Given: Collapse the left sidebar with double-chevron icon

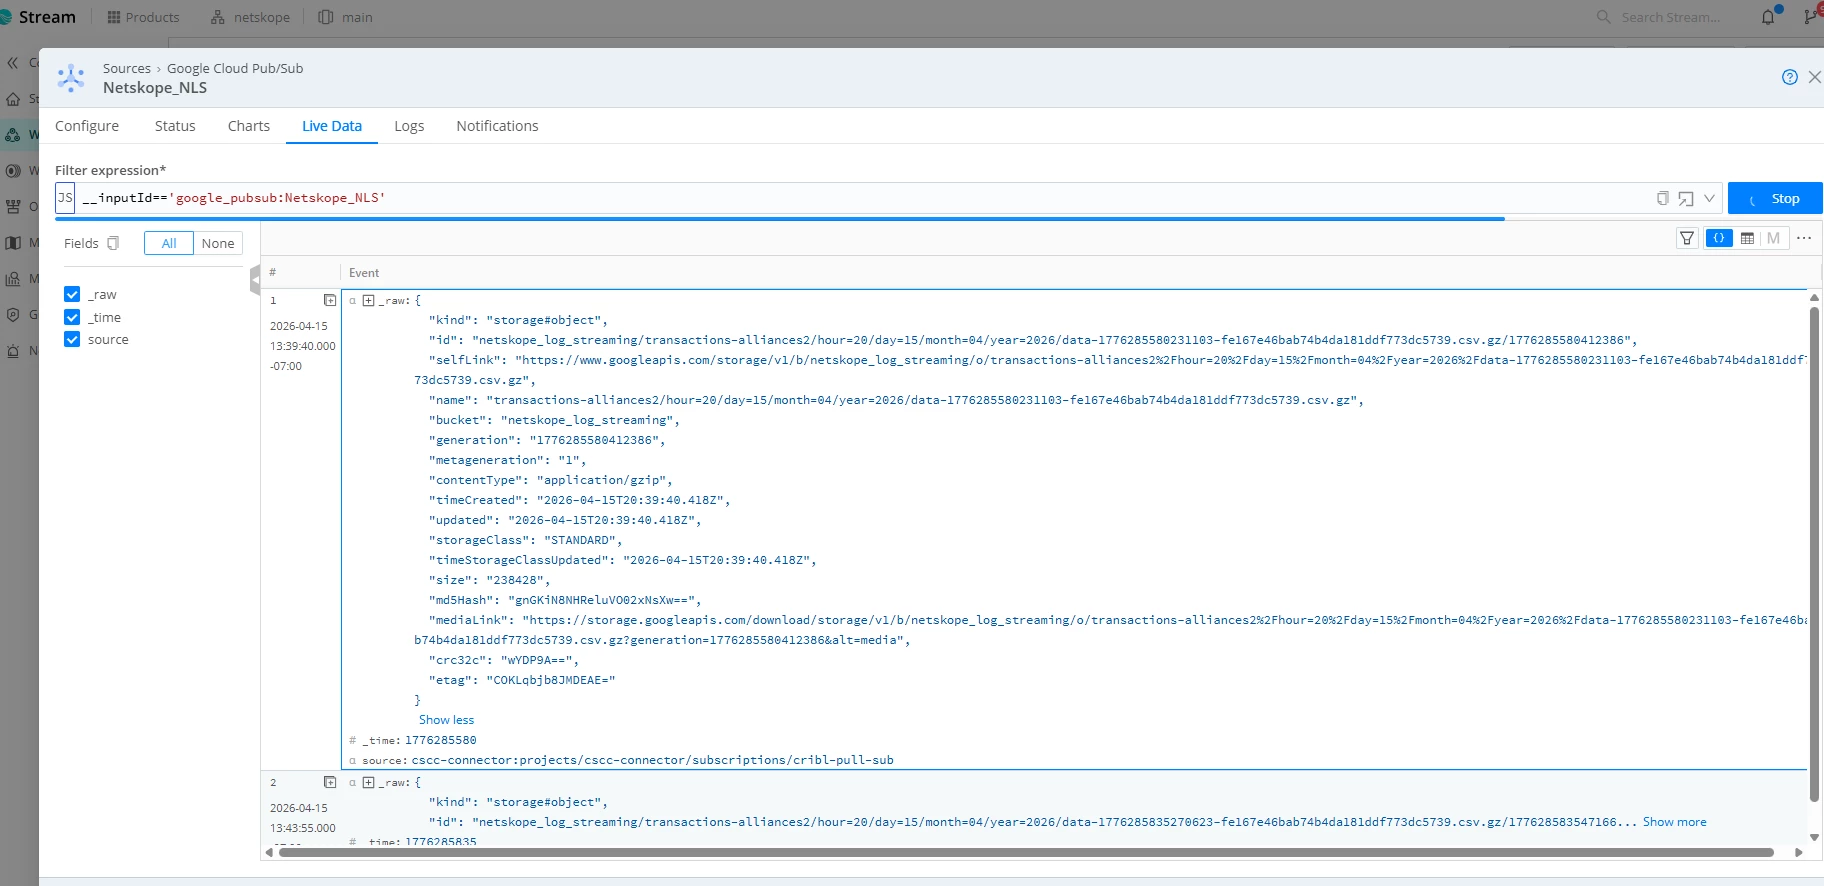Looking at the screenshot, I should 13,63.
